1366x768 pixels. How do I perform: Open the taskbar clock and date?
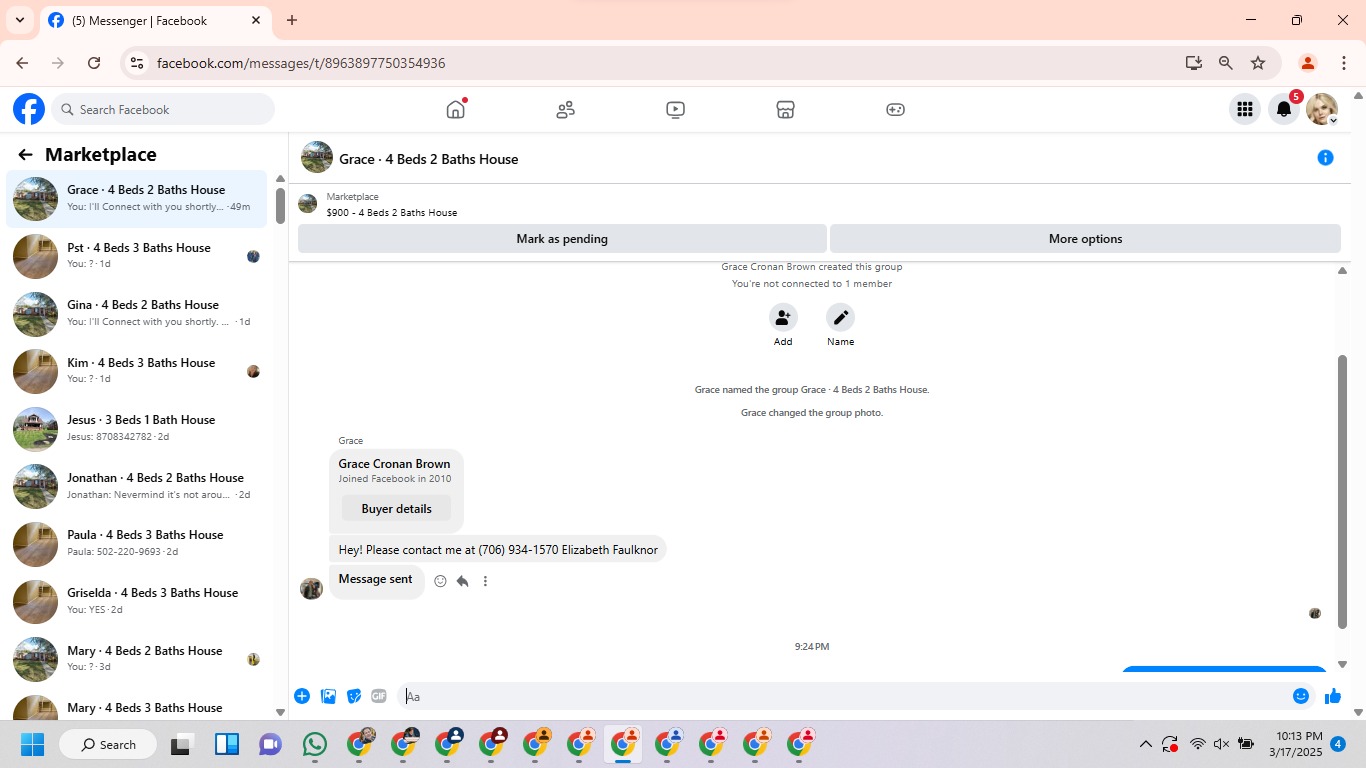(x=1296, y=744)
